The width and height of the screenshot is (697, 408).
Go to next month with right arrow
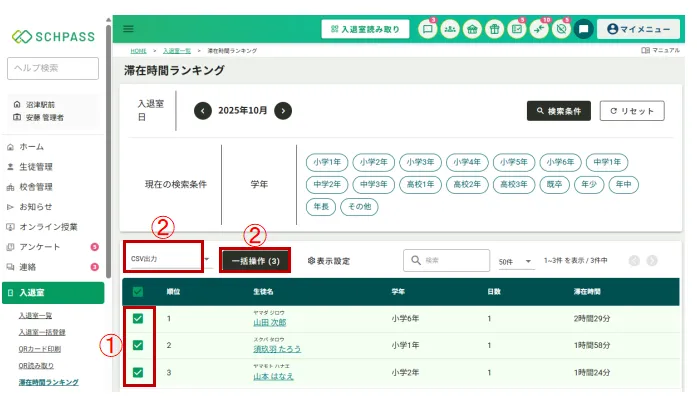(284, 111)
